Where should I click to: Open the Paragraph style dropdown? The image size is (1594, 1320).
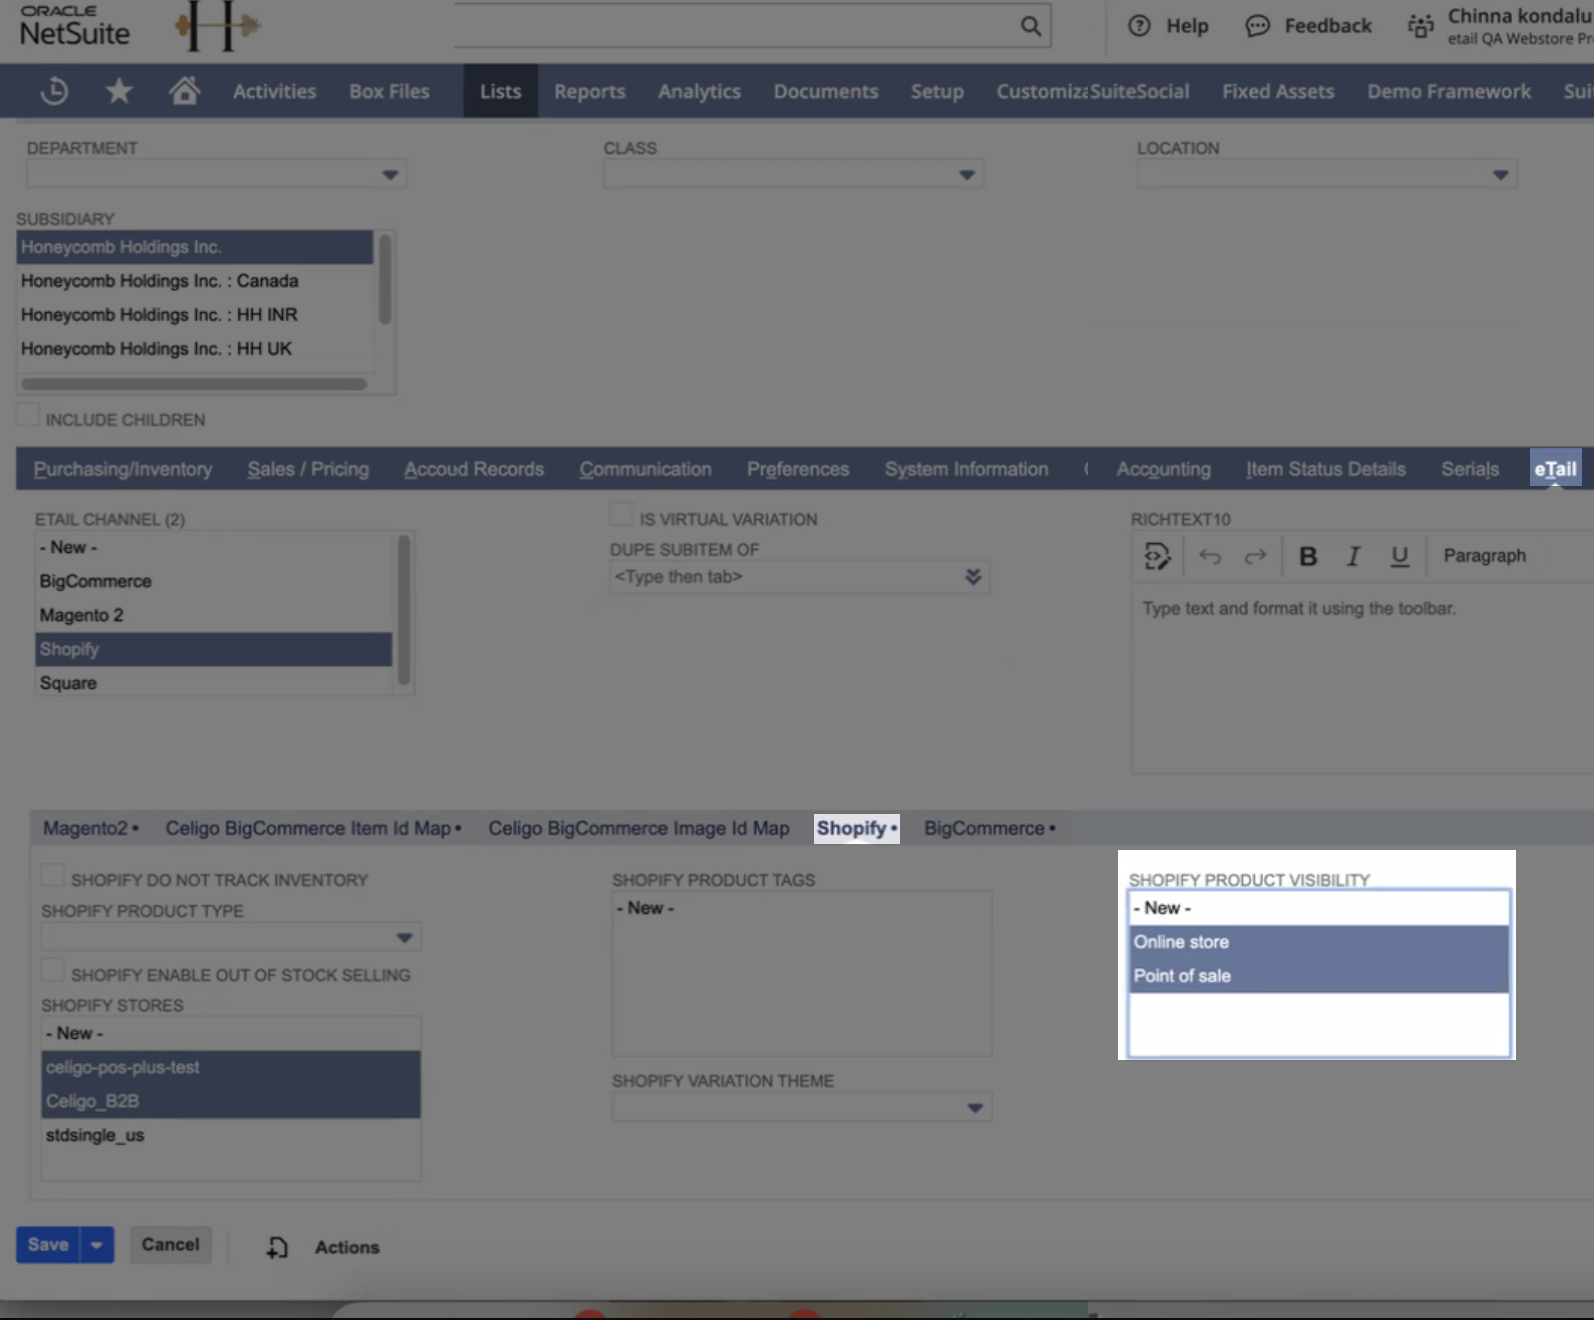coord(1484,556)
